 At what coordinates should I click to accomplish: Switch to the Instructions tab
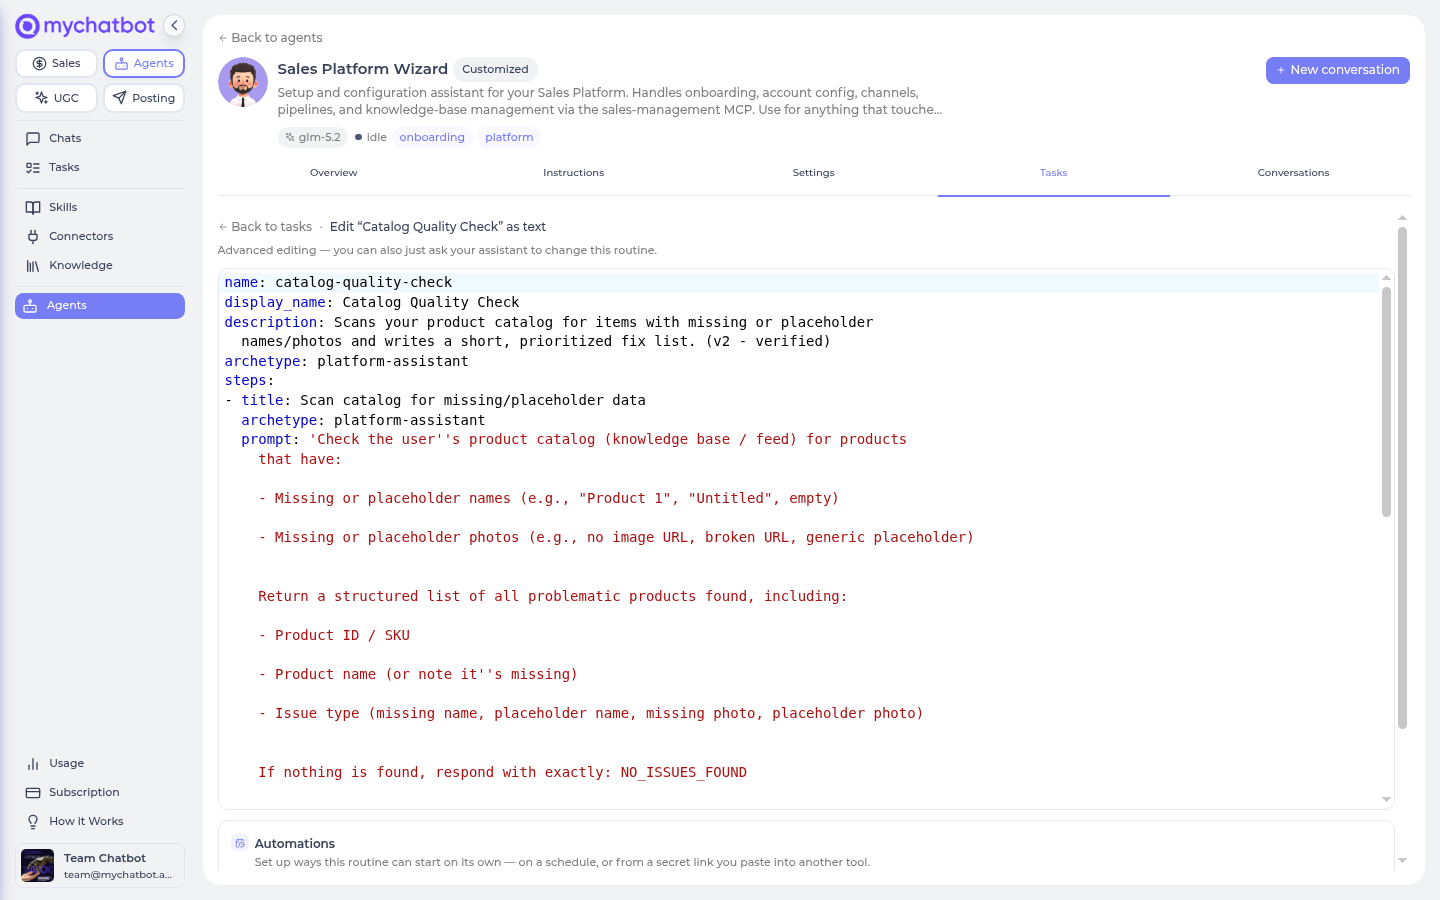click(574, 173)
